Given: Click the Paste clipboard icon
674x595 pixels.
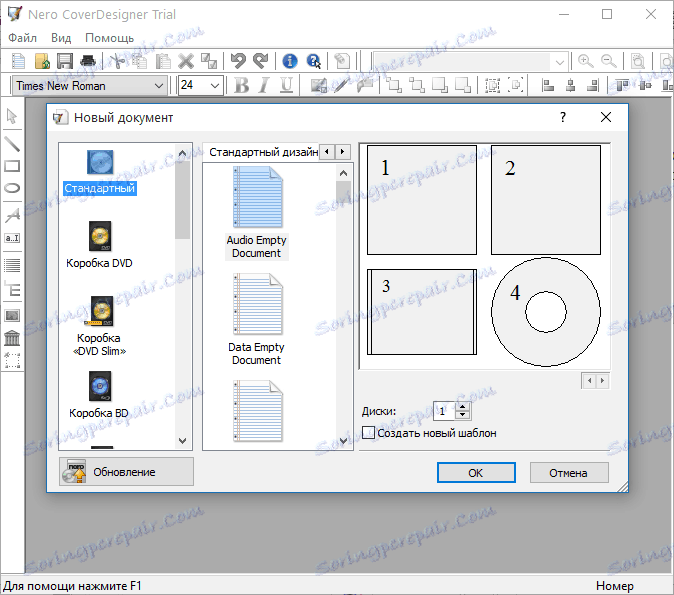Looking at the screenshot, I should (x=163, y=61).
